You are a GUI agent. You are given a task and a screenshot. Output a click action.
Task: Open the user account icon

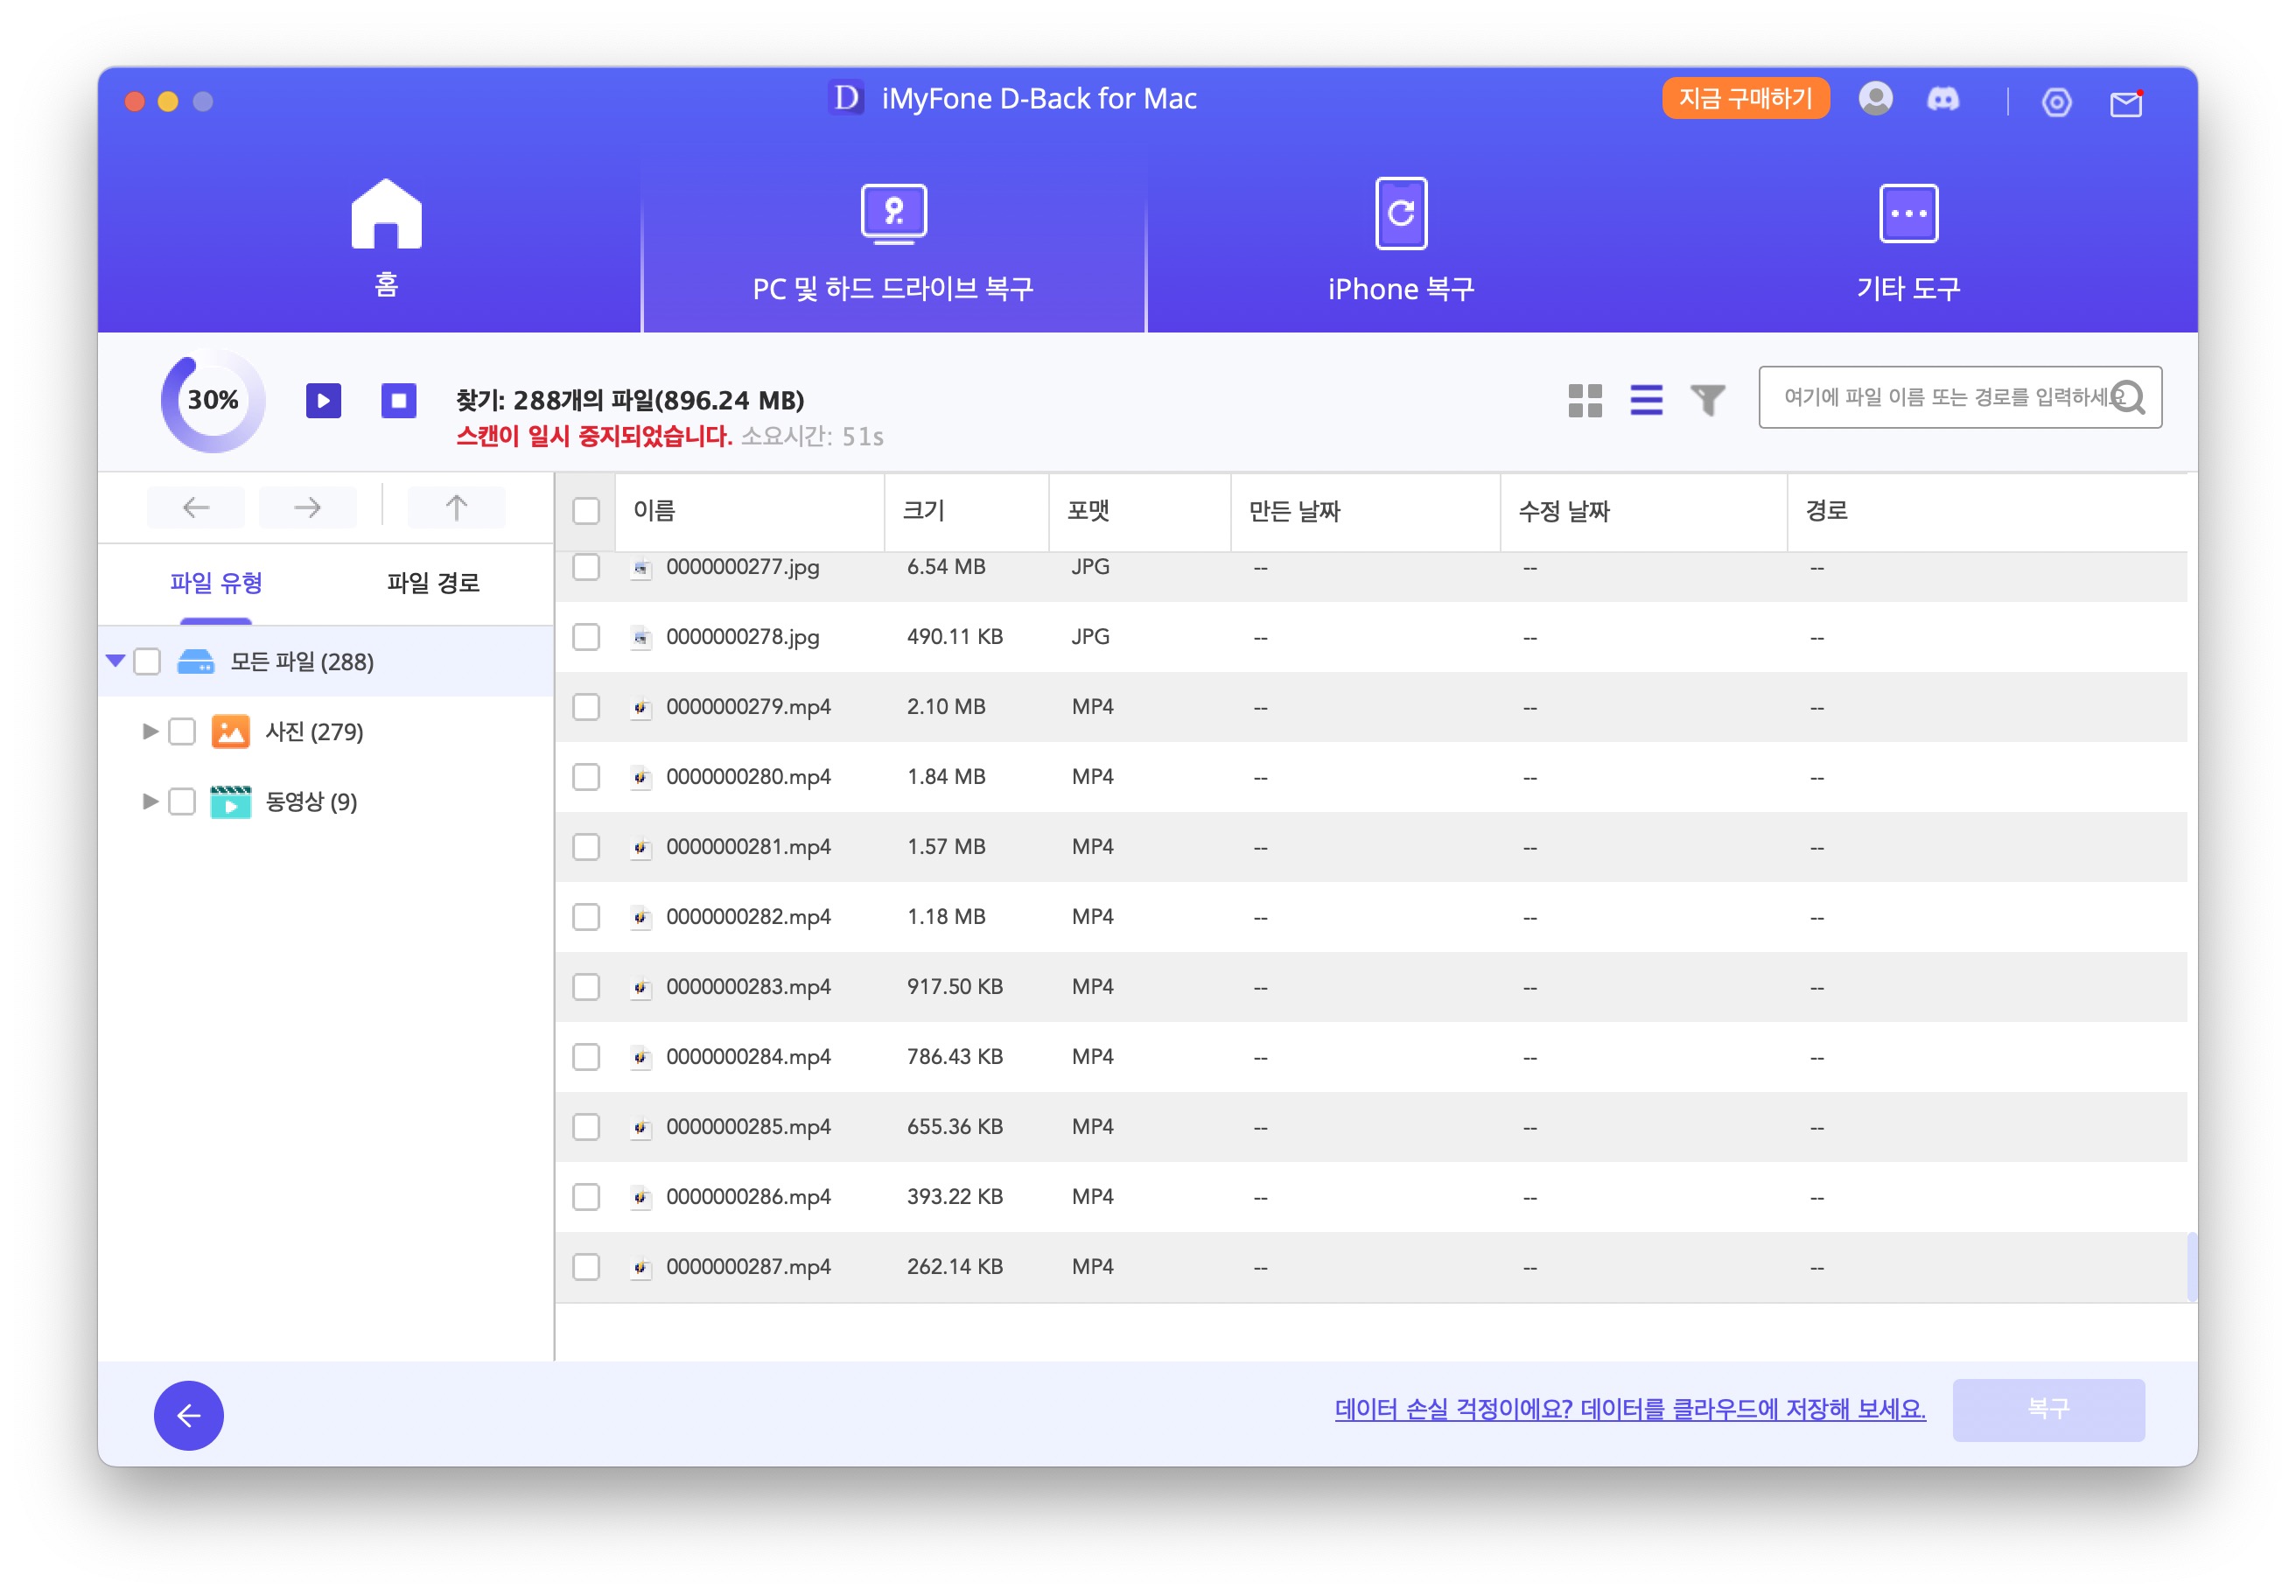point(1875,99)
